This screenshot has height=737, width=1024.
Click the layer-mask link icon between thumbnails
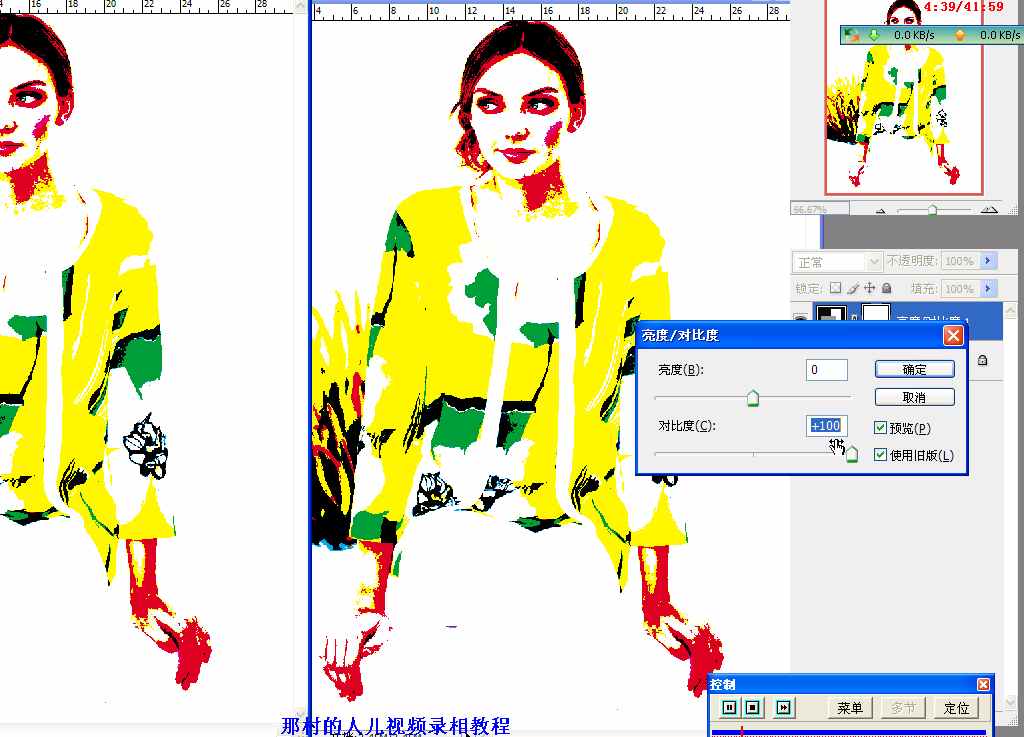pyautogui.click(x=854, y=317)
